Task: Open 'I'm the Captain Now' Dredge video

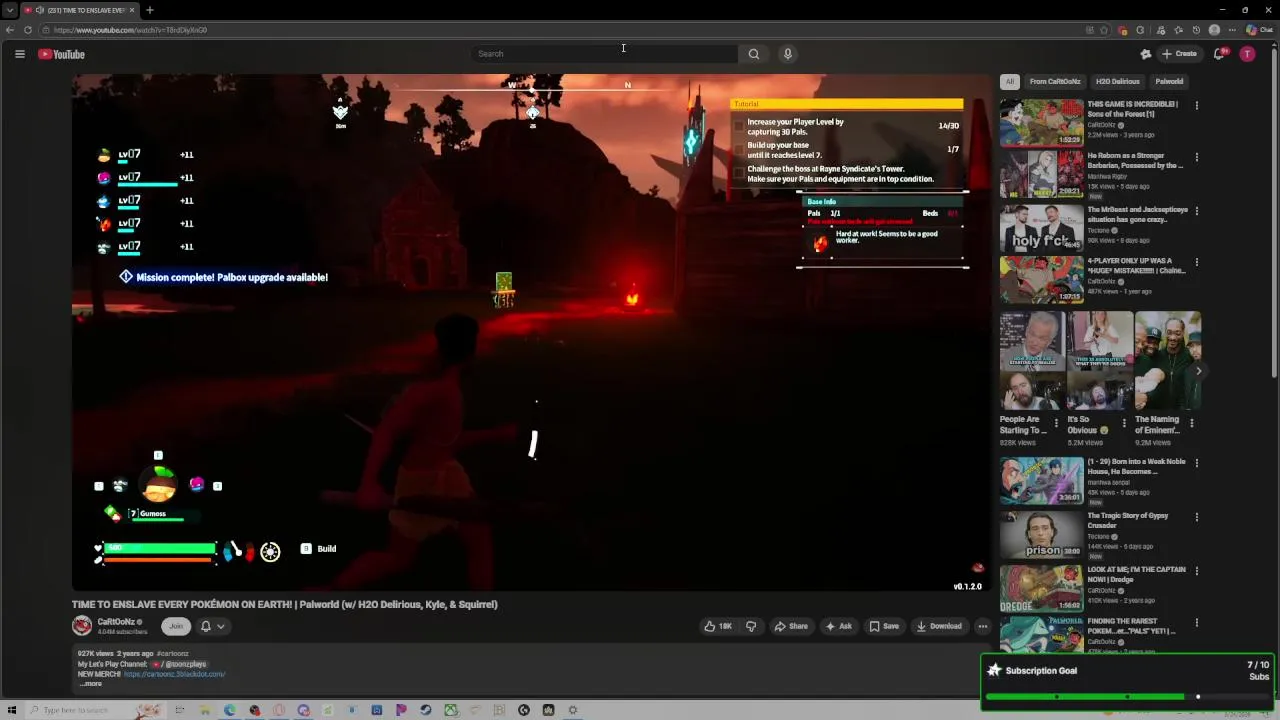Action: point(1042,588)
